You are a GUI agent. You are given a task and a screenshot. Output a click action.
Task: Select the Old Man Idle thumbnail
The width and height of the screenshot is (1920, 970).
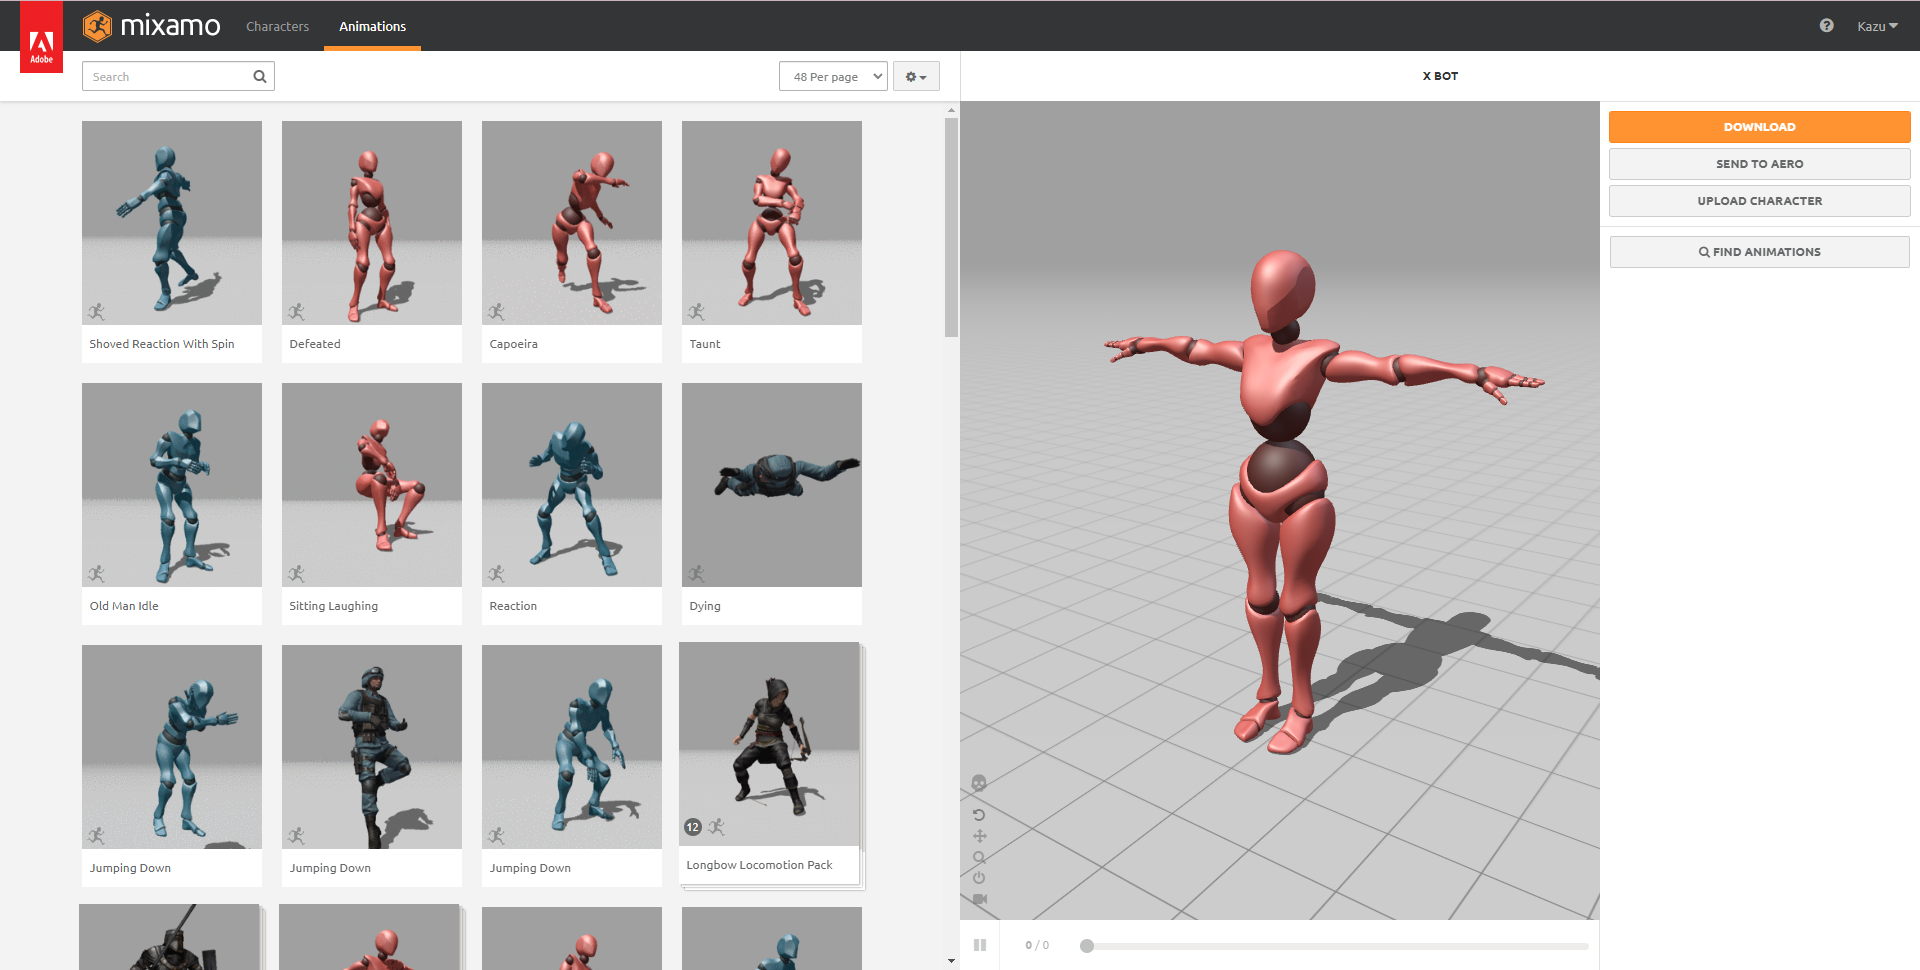click(x=172, y=485)
